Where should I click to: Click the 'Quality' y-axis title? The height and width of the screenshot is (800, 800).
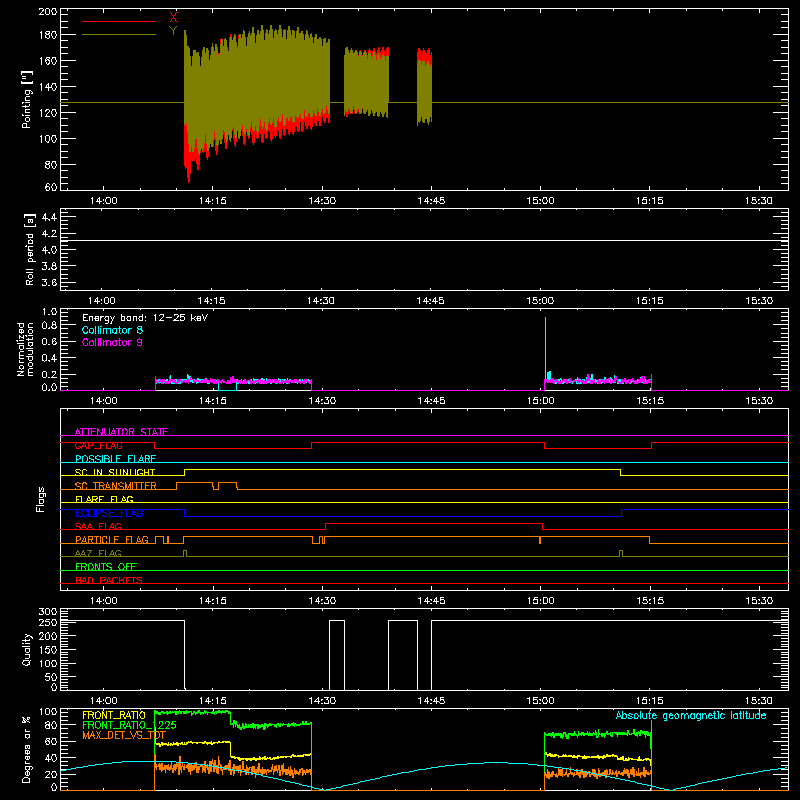point(27,649)
